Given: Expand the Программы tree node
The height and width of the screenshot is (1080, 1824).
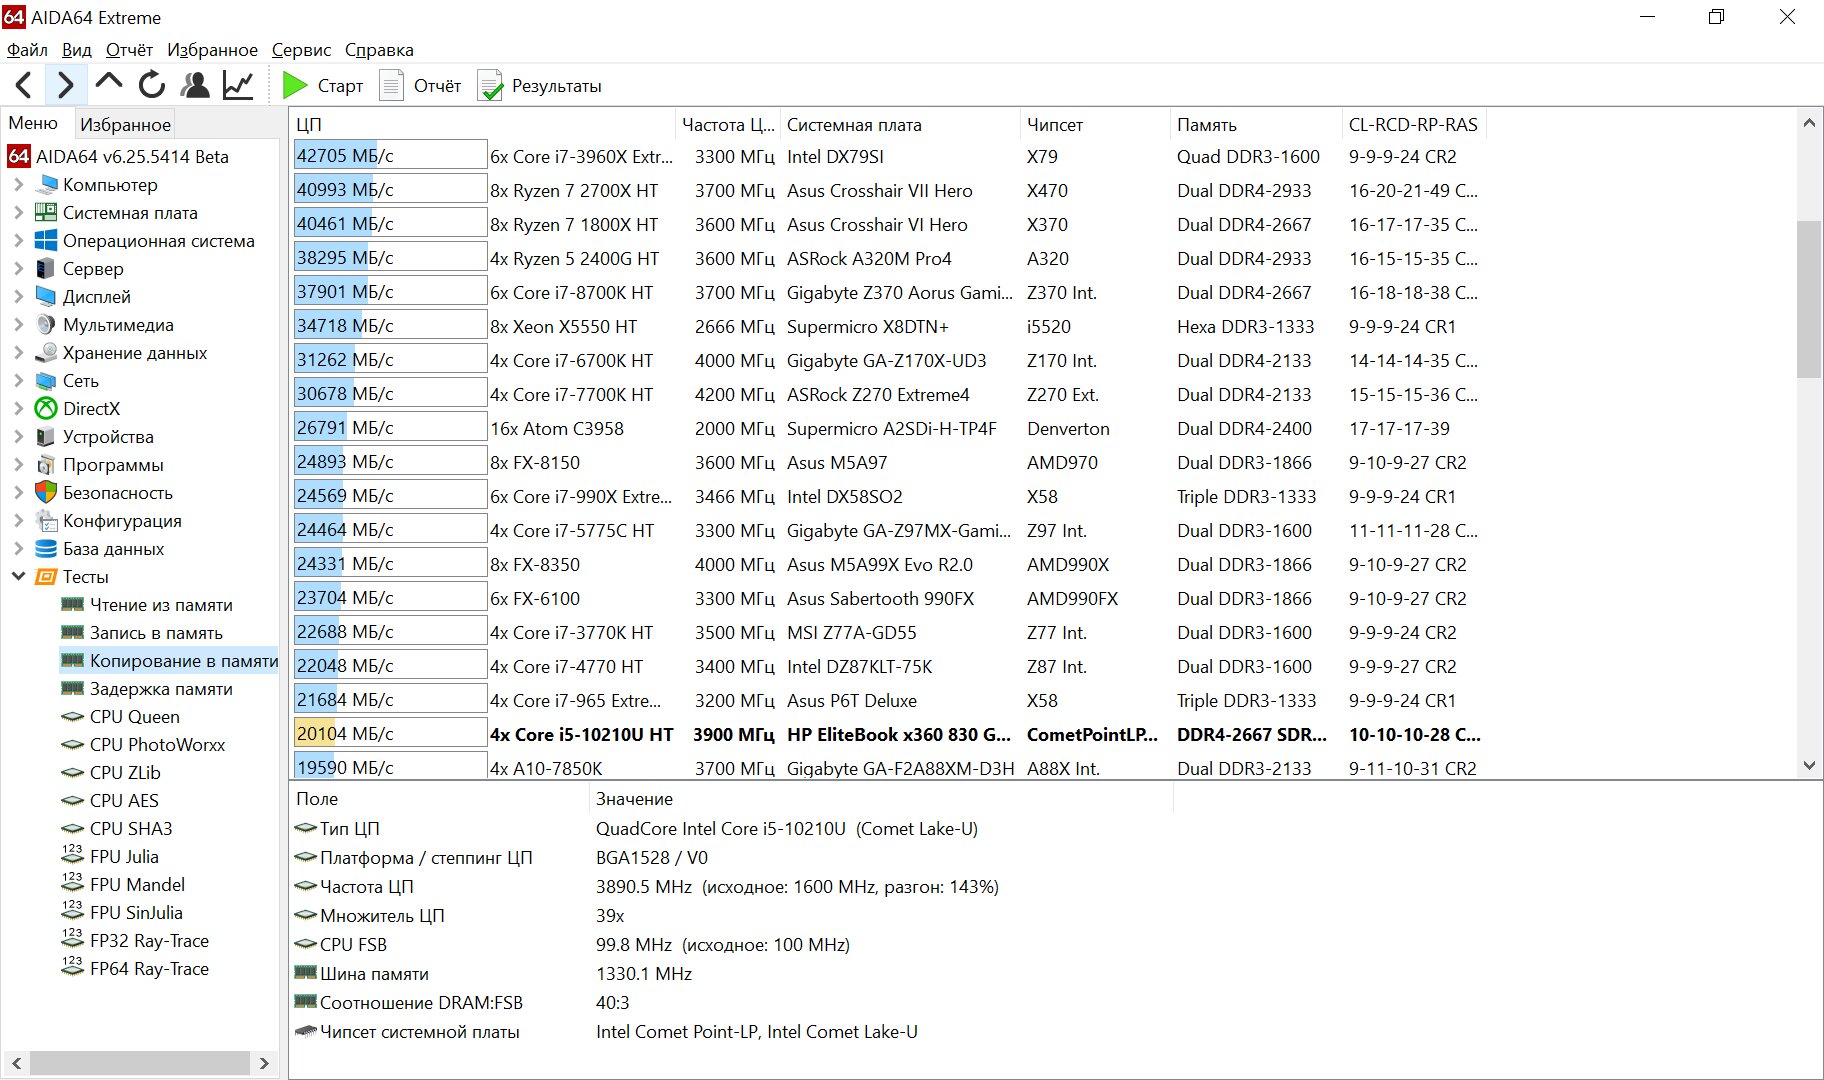Looking at the screenshot, I should [18, 465].
